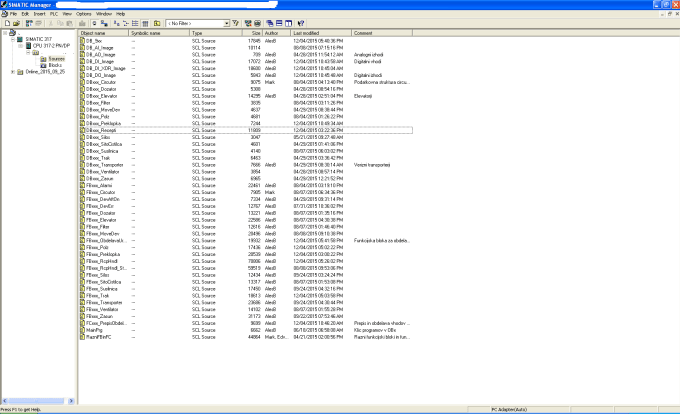
Task: Switch to Details view via toolbar icon
Action: click(146, 22)
